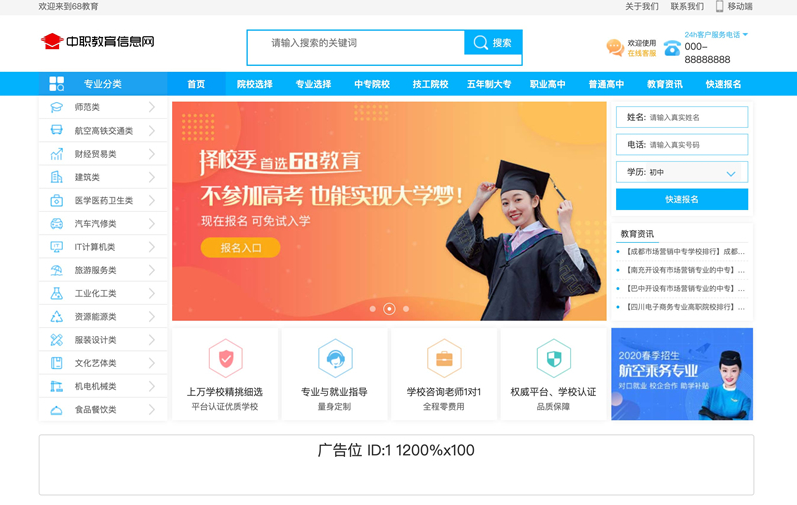Click the 财经贸易类 chart icon

pos(56,153)
